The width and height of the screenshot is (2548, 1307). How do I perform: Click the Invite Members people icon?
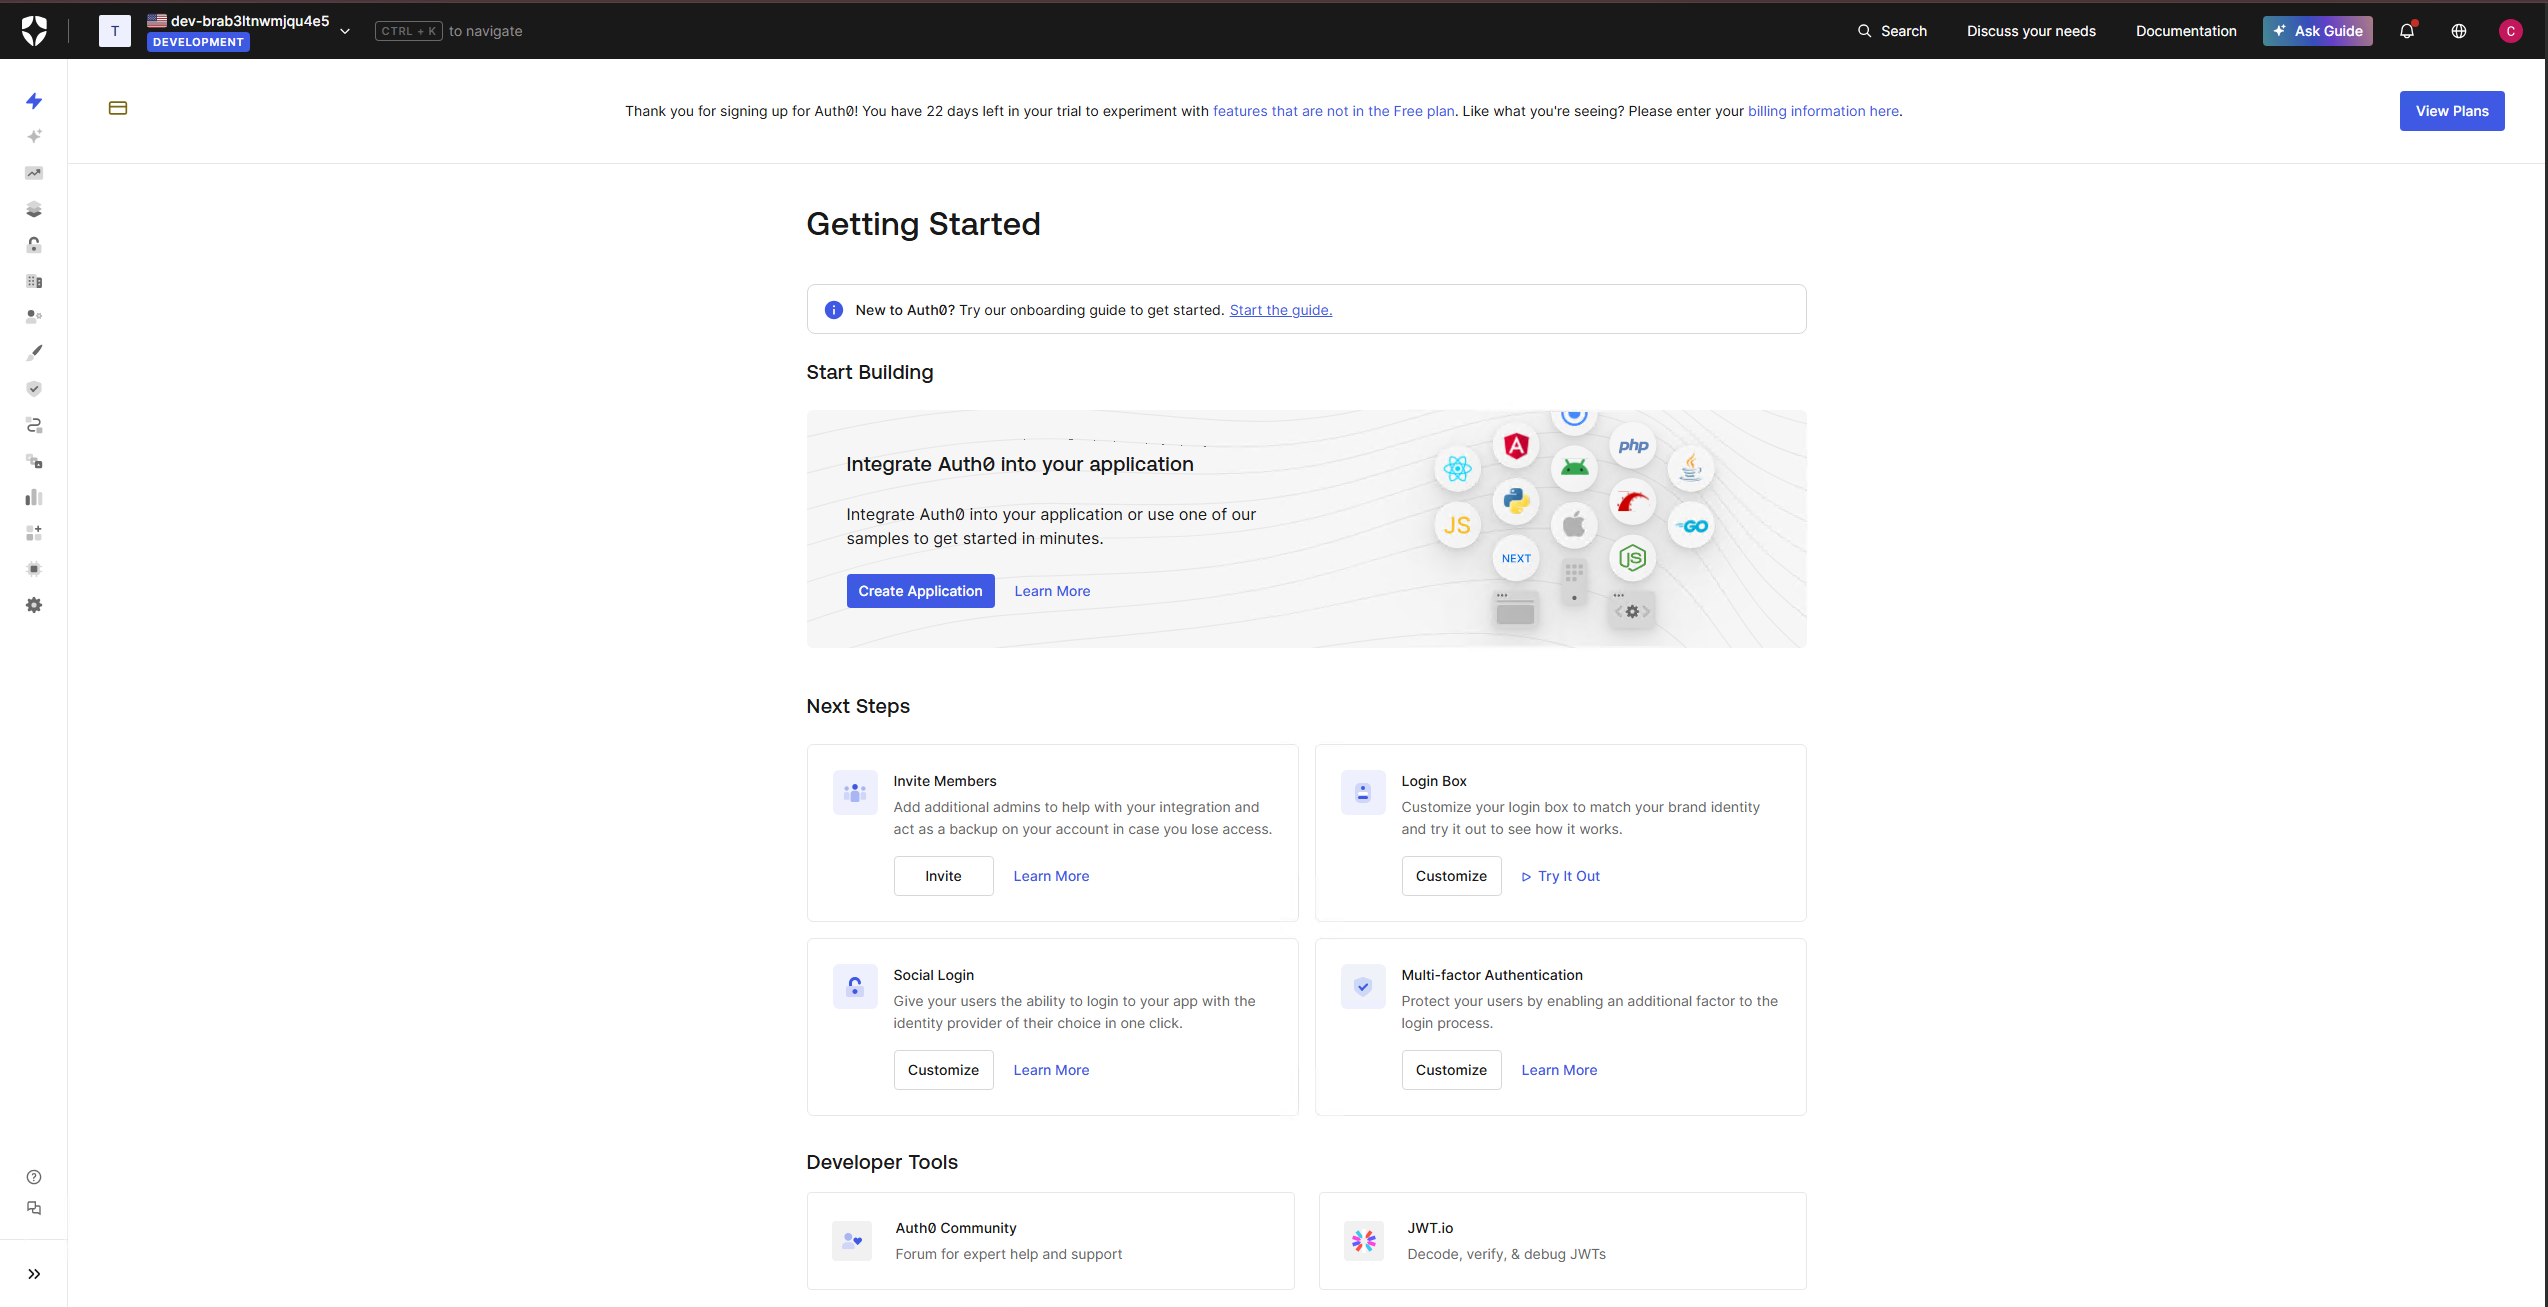click(855, 793)
